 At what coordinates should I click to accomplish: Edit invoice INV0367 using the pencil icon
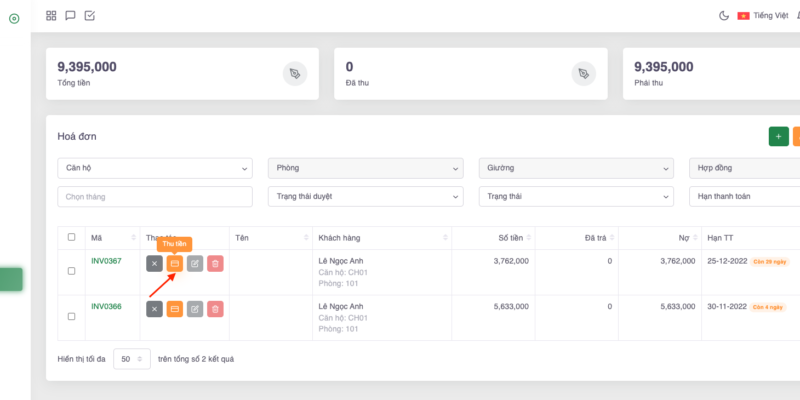click(x=195, y=264)
